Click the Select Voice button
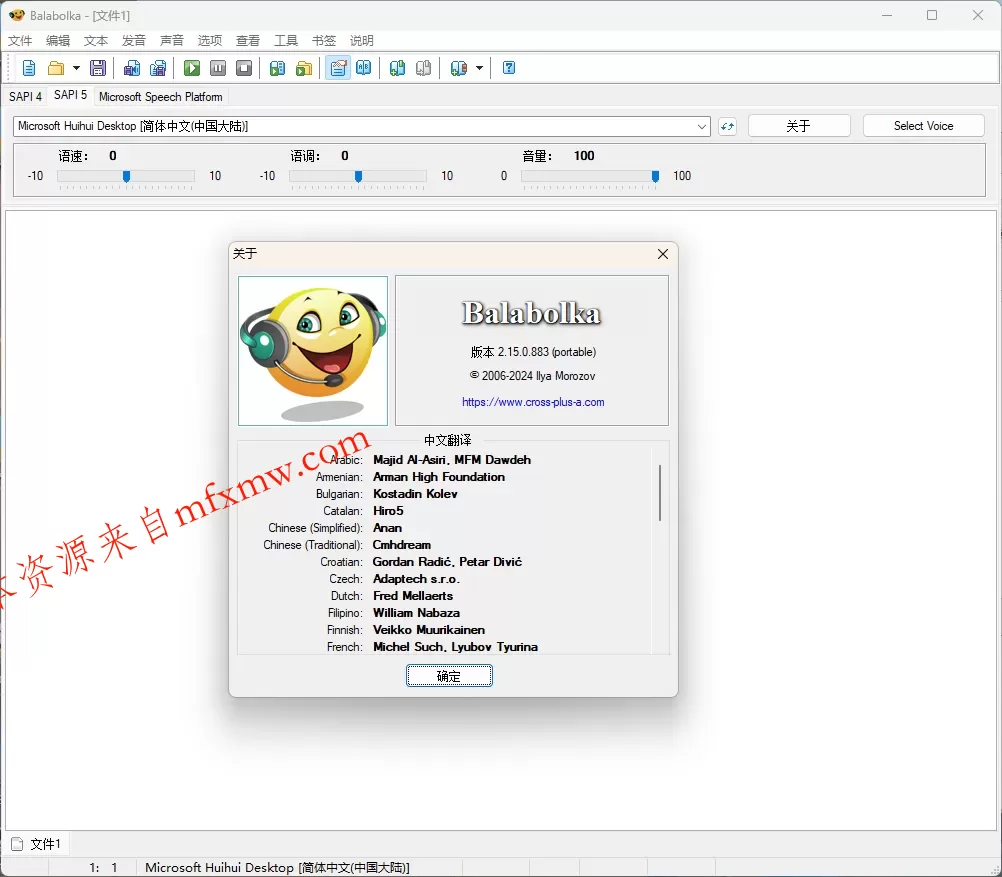Image resolution: width=1002 pixels, height=877 pixels. click(x=923, y=126)
